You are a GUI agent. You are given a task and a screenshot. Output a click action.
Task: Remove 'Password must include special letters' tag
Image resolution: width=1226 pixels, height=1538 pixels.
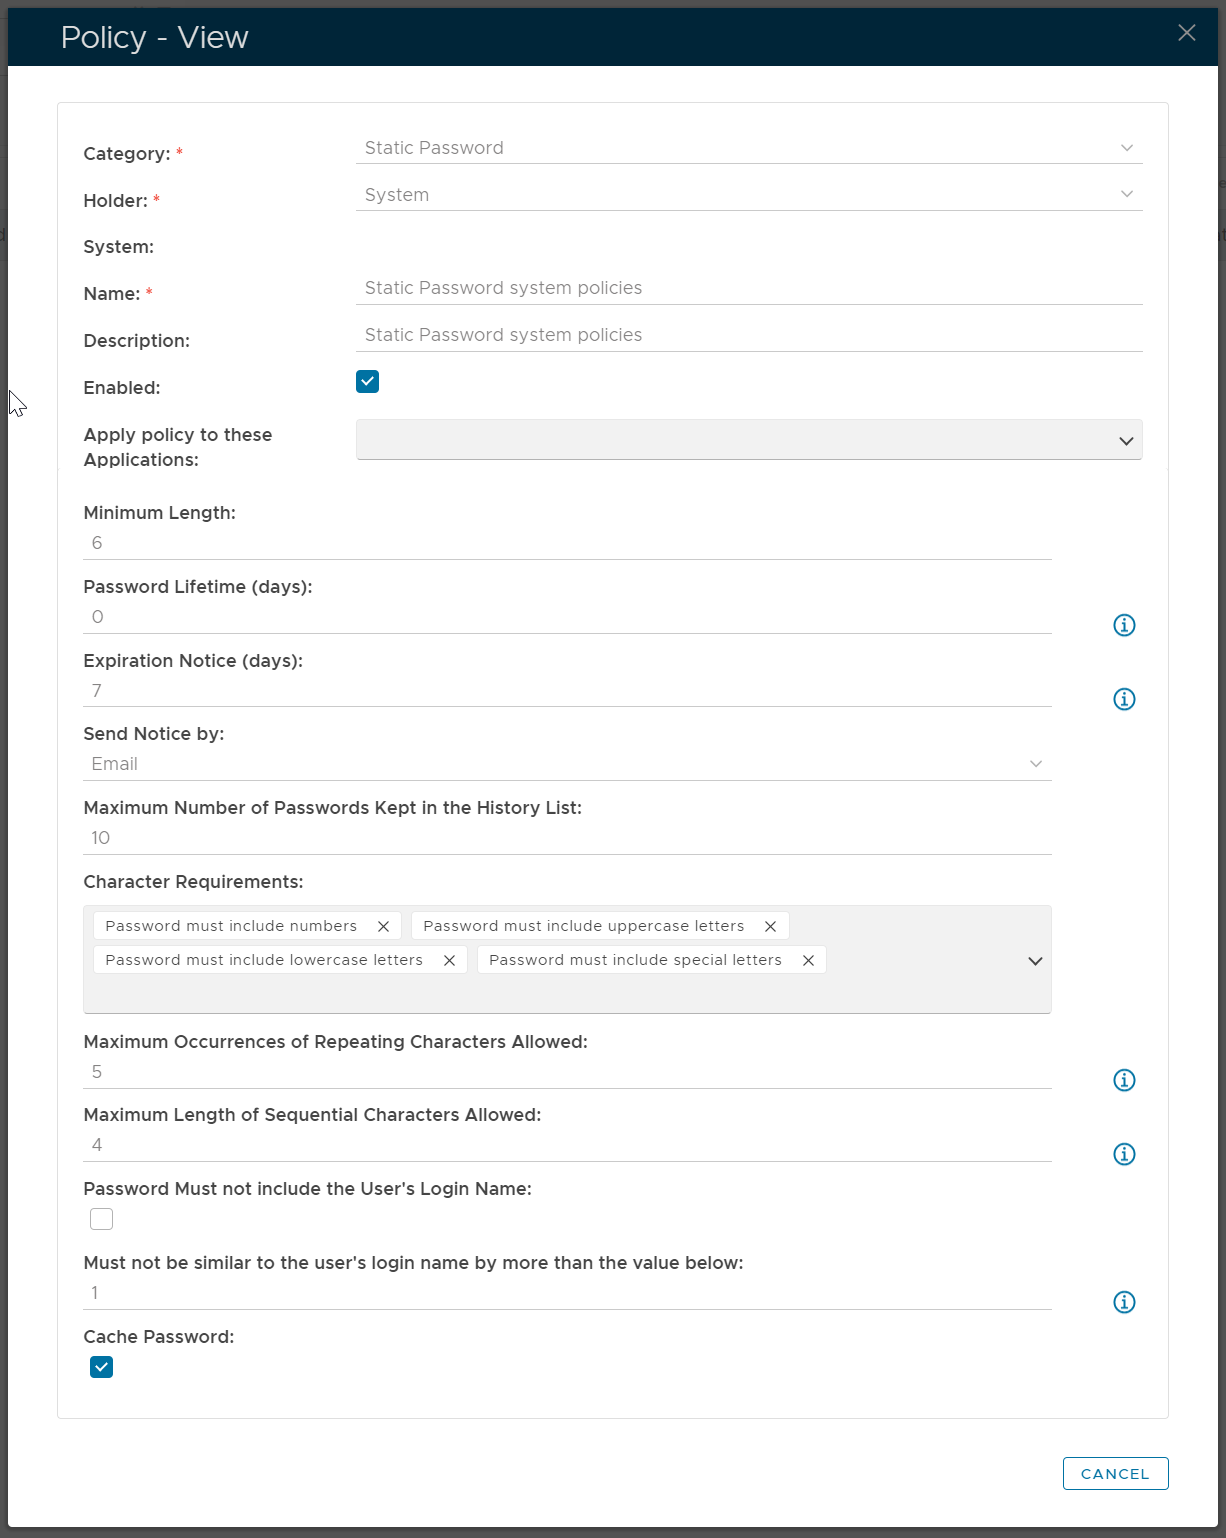tap(808, 961)
